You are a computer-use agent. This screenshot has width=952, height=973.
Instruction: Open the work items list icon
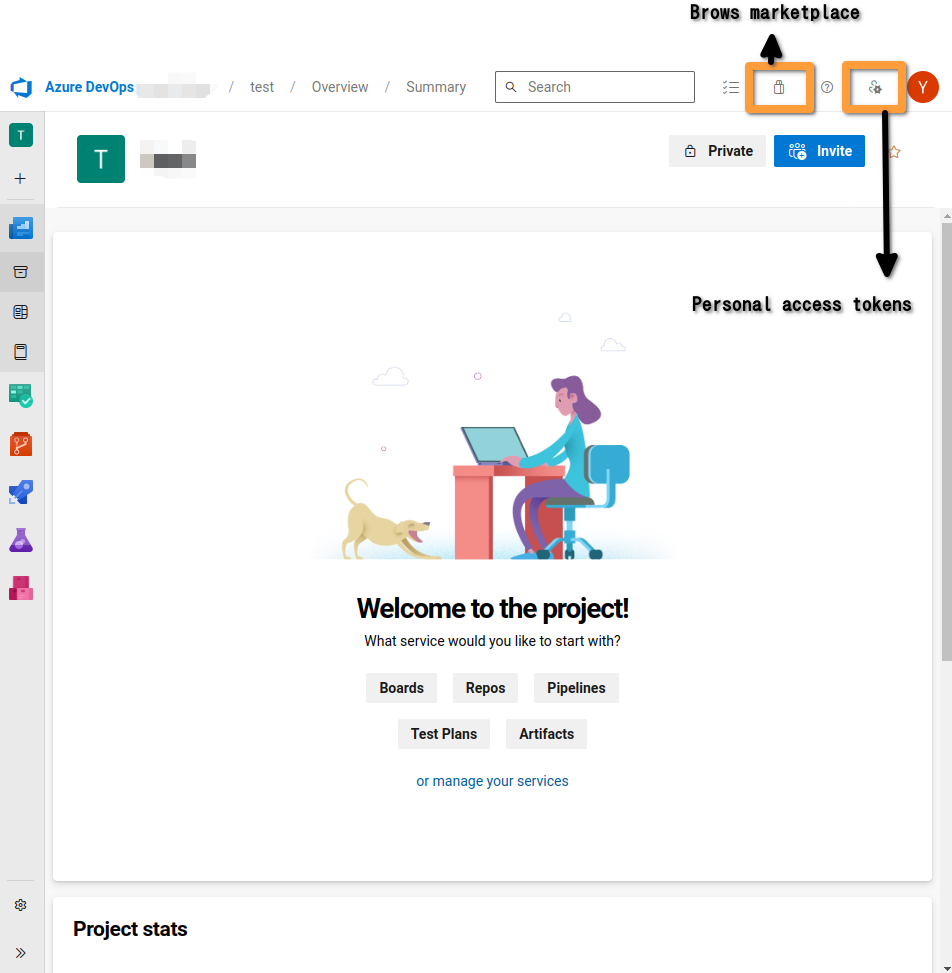pyautogui.click(x=730, y=87)
